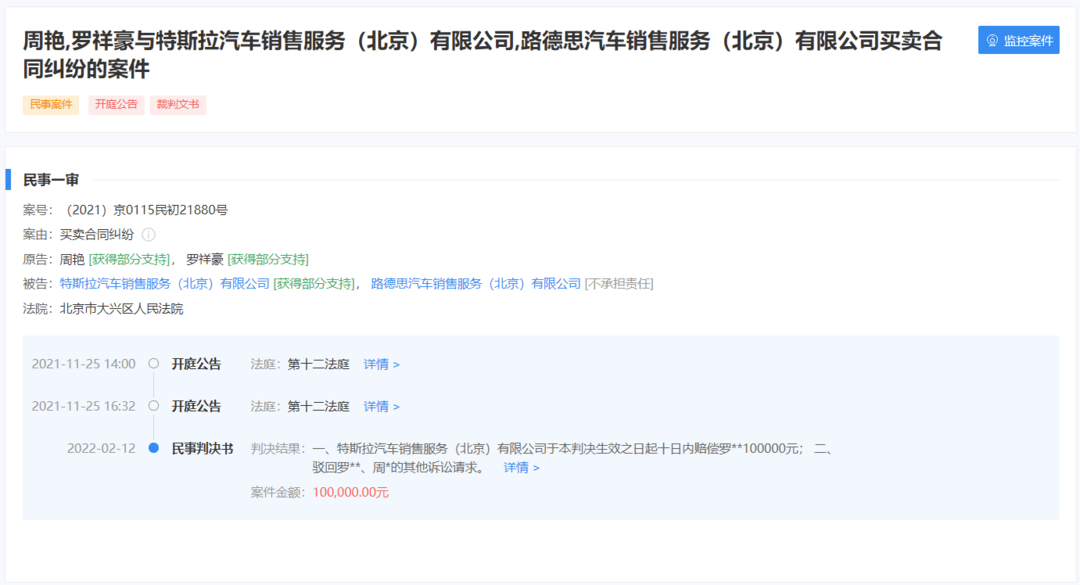Screen dimensions: 1080x585
Task: Select the 2021-11-25 16:32 timeline marker
Action: pyautogui.click(x=154, y=406)
